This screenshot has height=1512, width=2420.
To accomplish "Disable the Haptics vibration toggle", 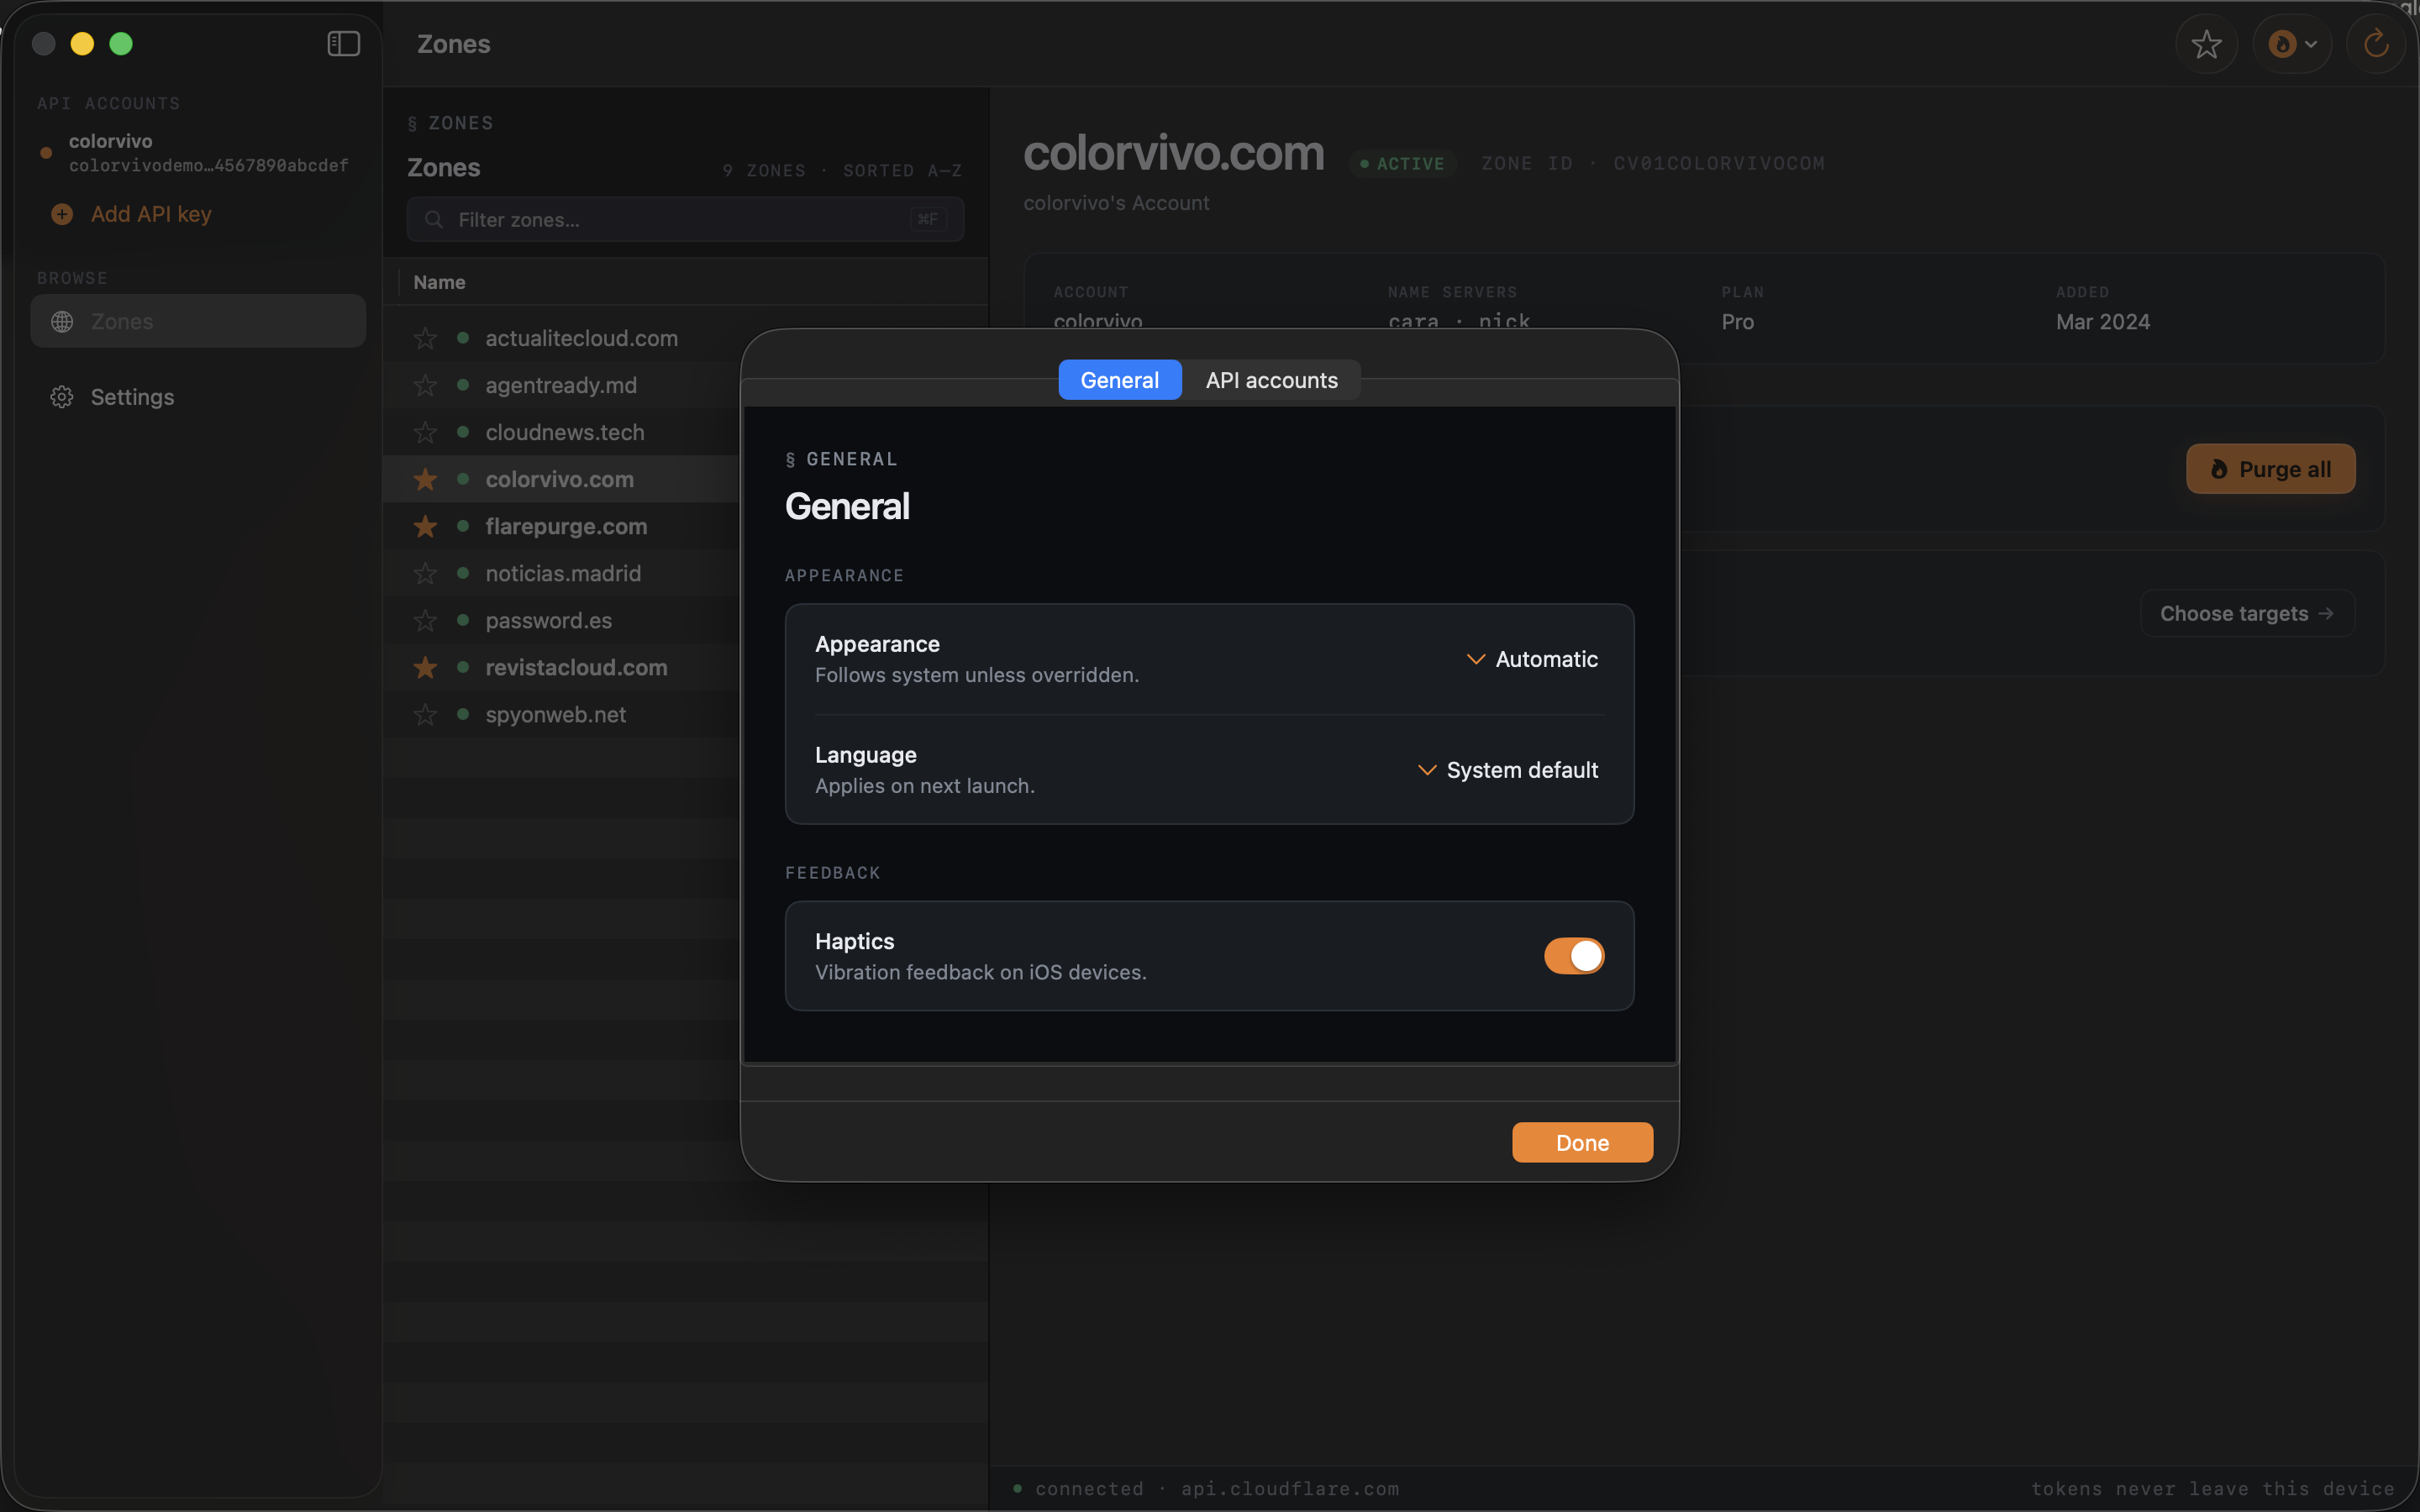I will coord(1573,955).
